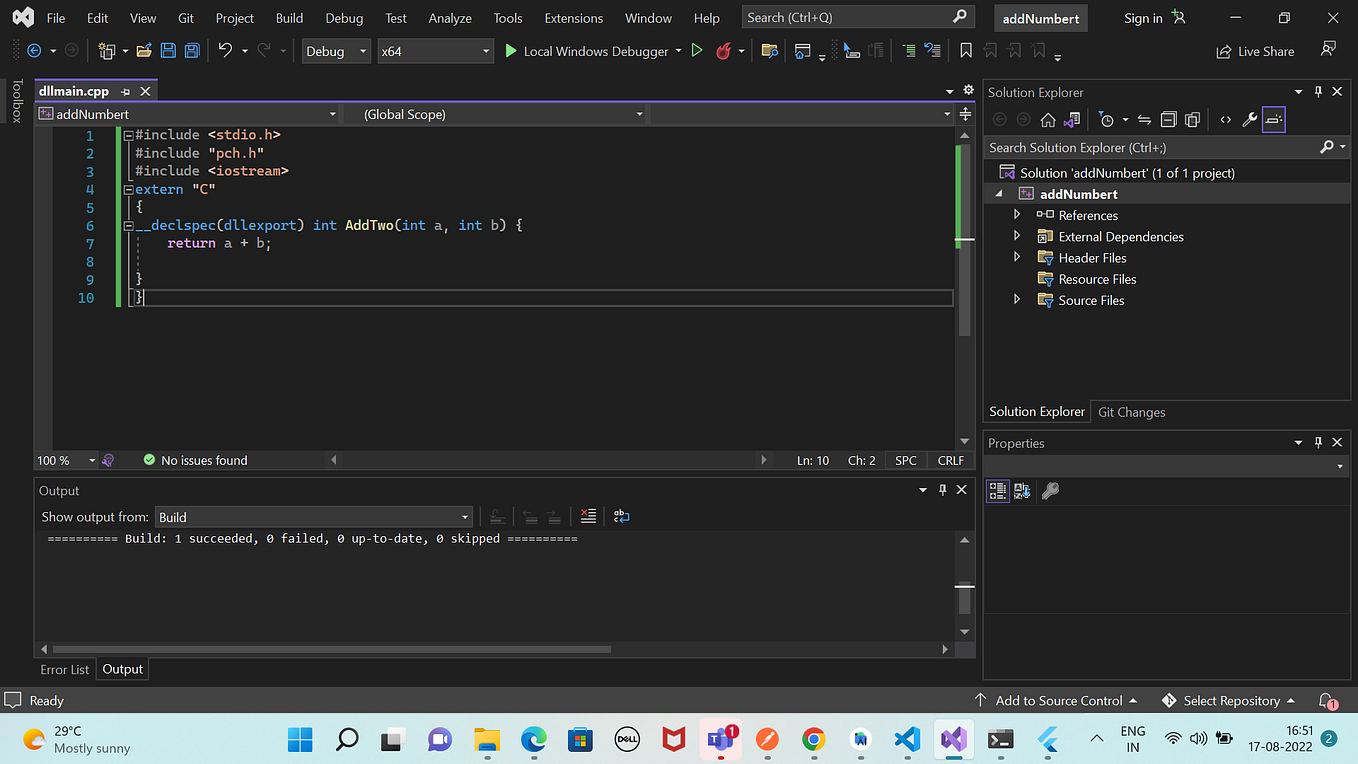Expand the External Dependencies node
This screenshot has height=764, width=1358.
(x=1017, y=236)
